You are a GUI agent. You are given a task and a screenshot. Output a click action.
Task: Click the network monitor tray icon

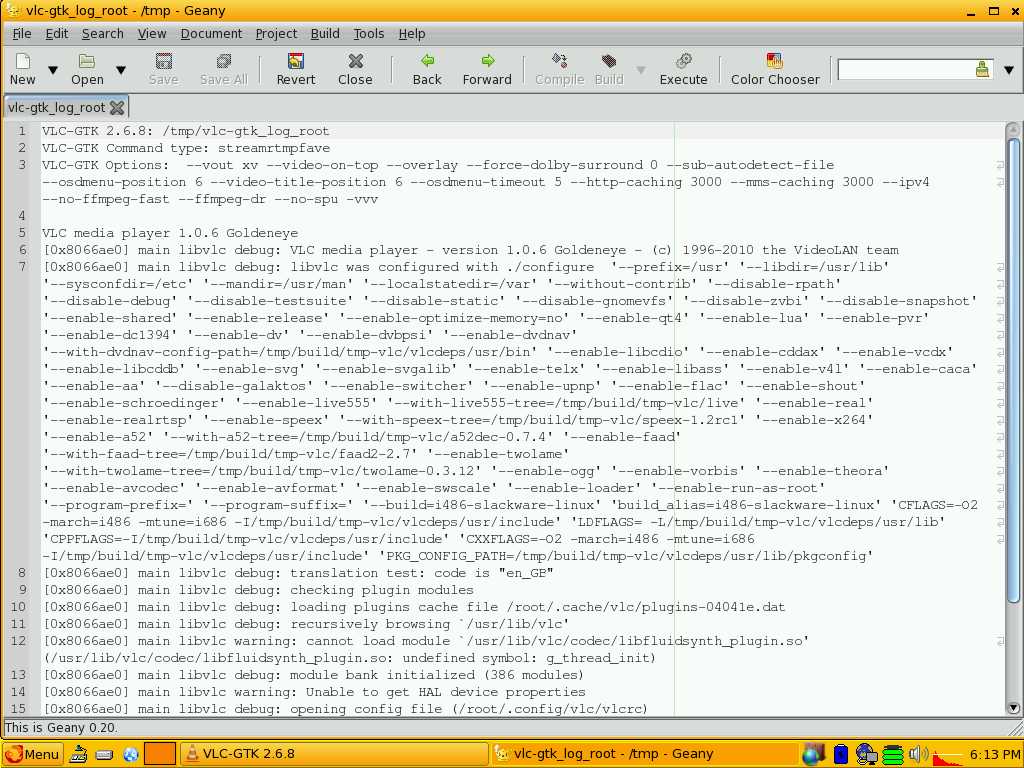866,754
